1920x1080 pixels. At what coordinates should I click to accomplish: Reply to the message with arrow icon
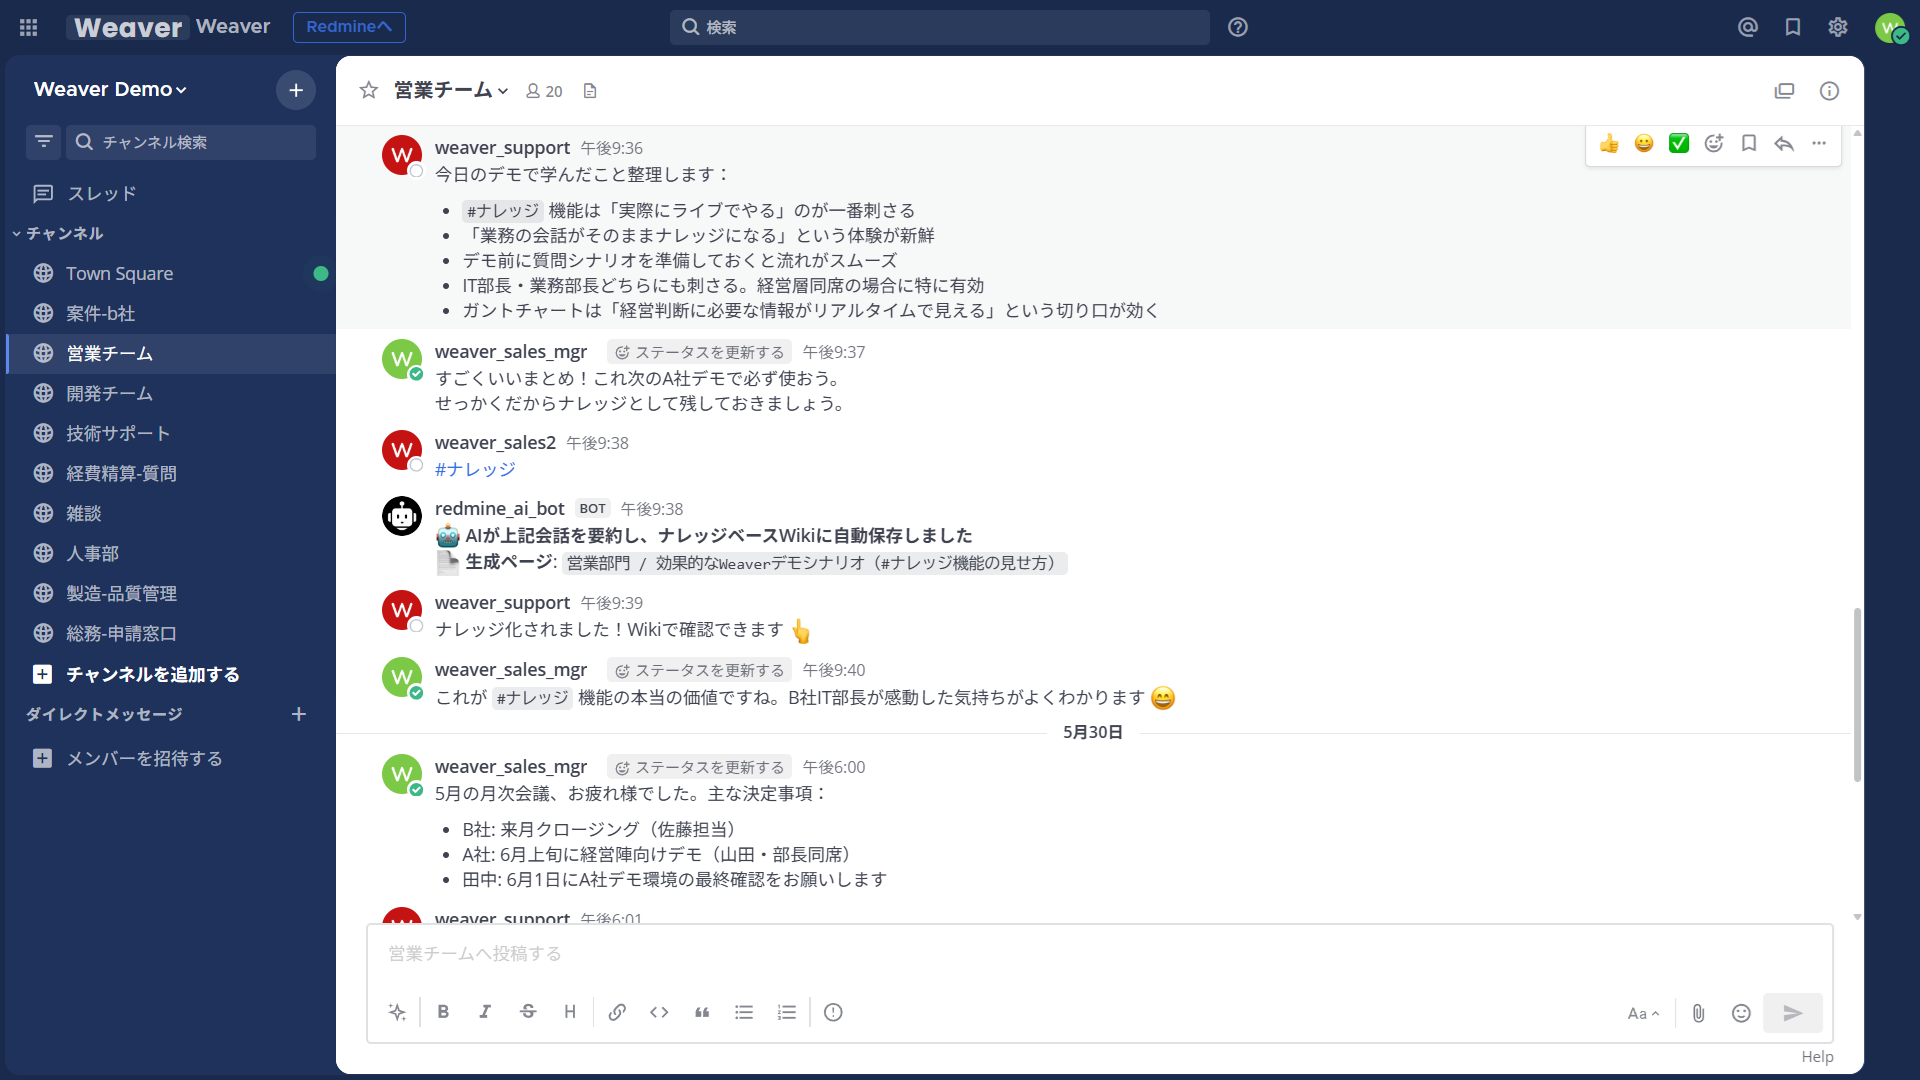[1784, 143]
